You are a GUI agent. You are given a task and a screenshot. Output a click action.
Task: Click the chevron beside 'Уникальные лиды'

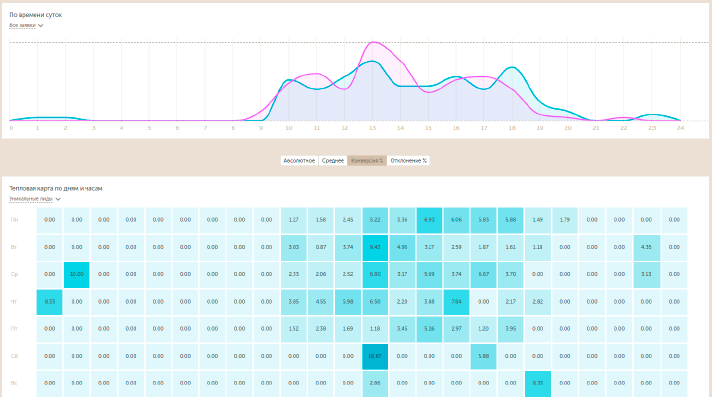[x=58, y=199]
